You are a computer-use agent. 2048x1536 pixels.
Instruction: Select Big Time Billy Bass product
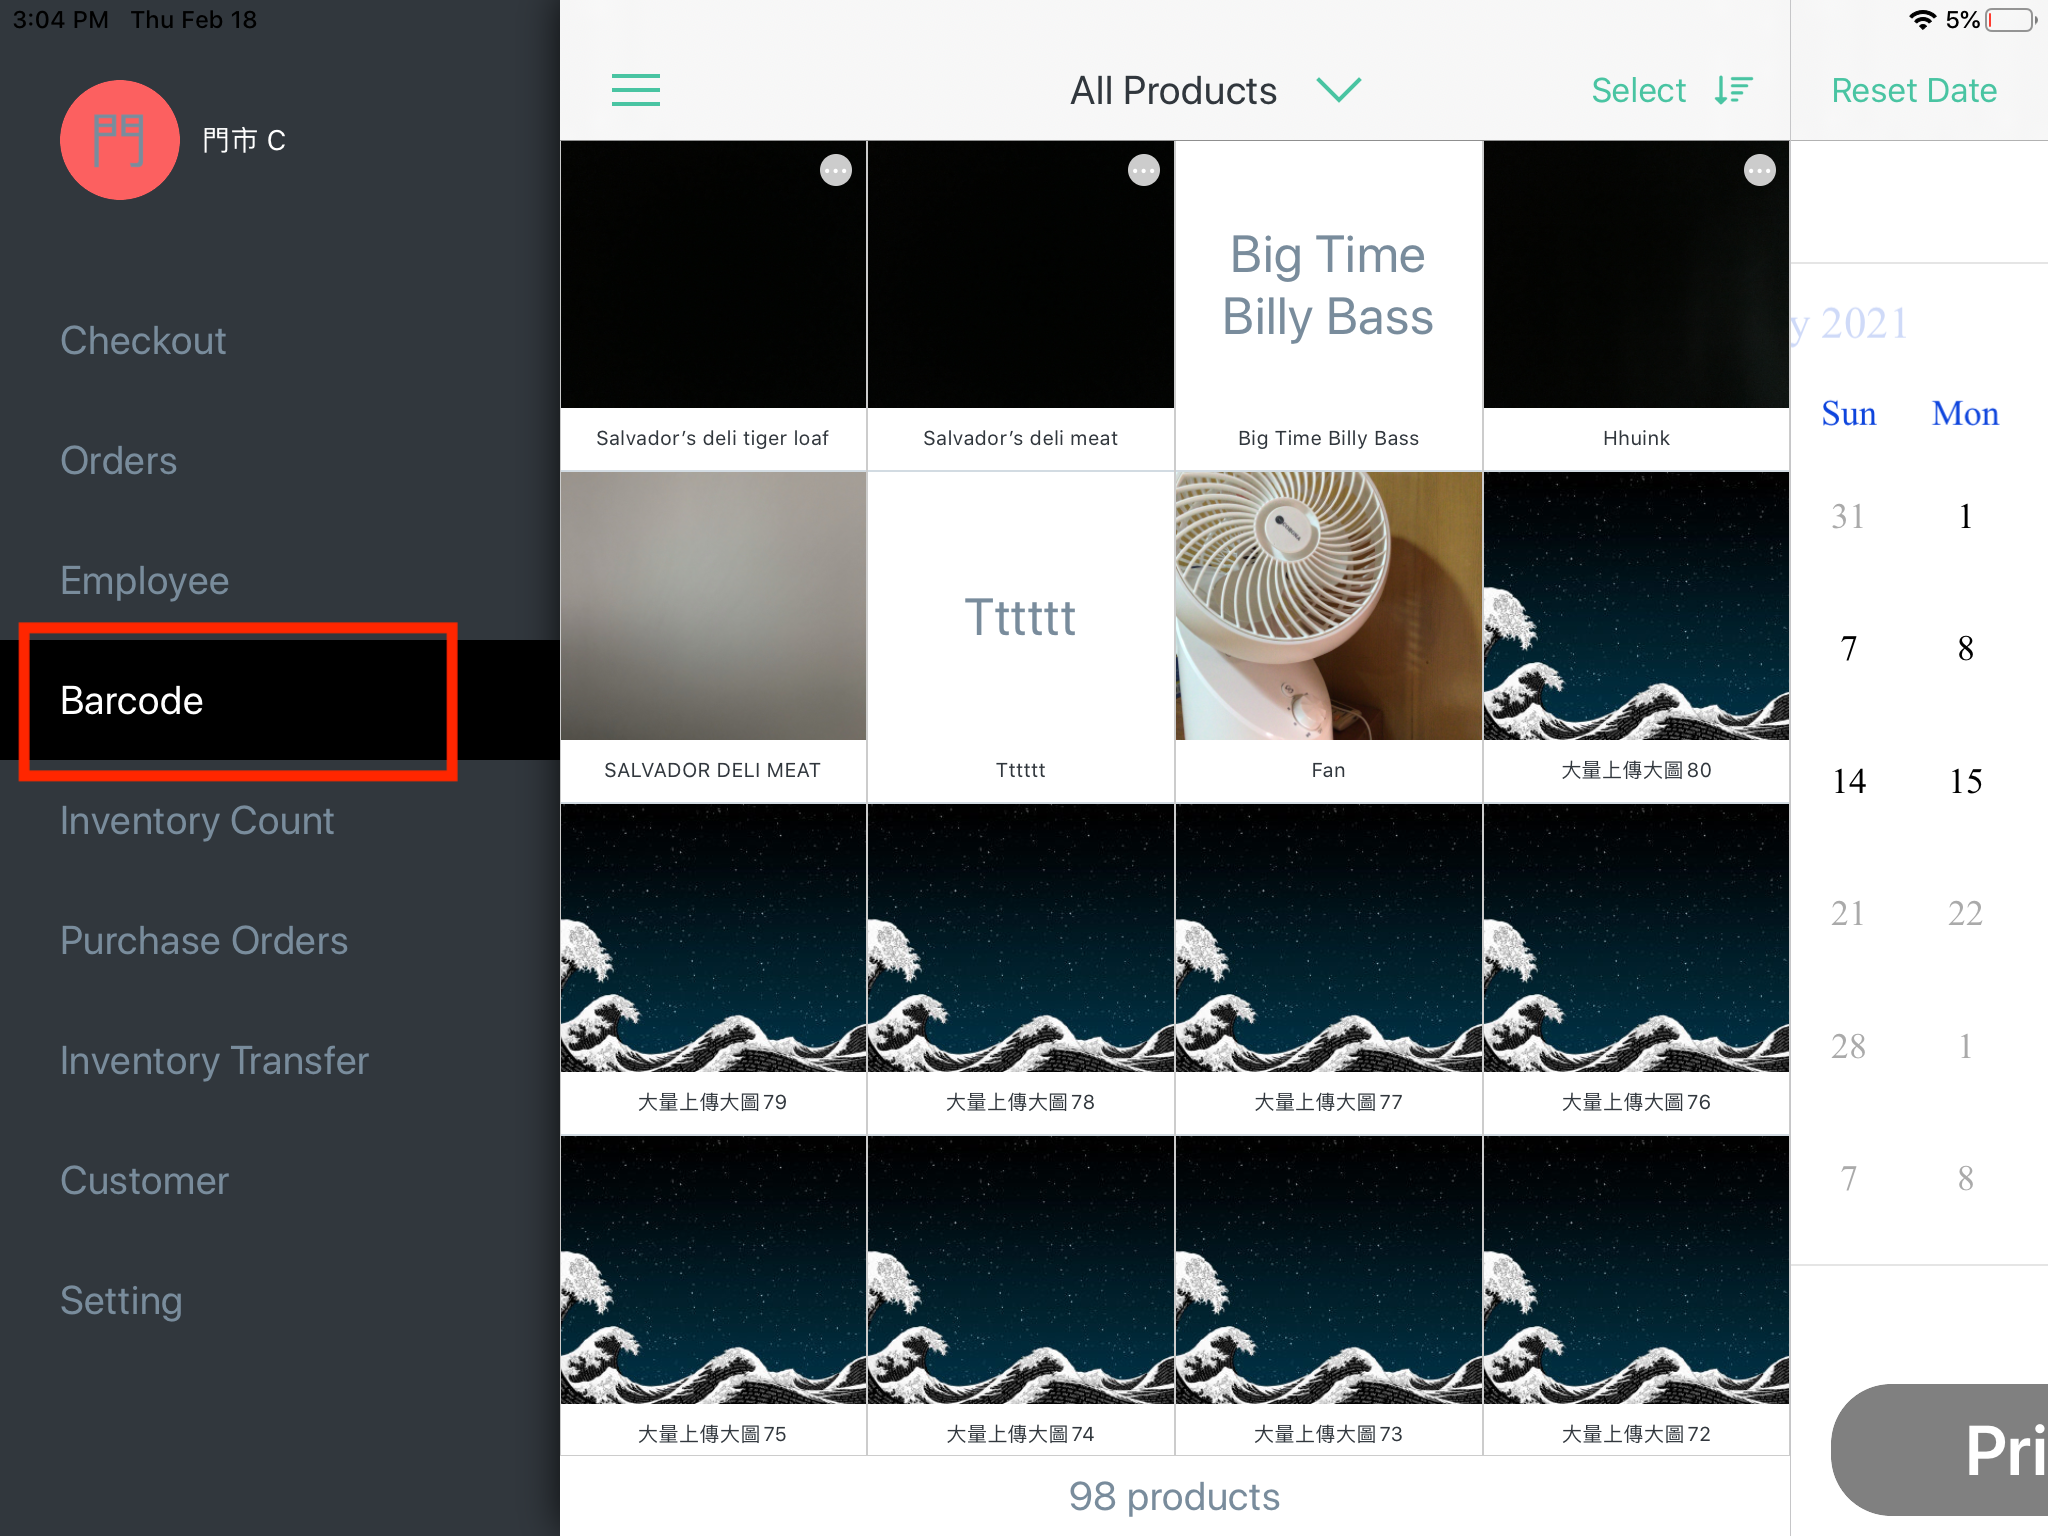click(x=1328, y=305)
